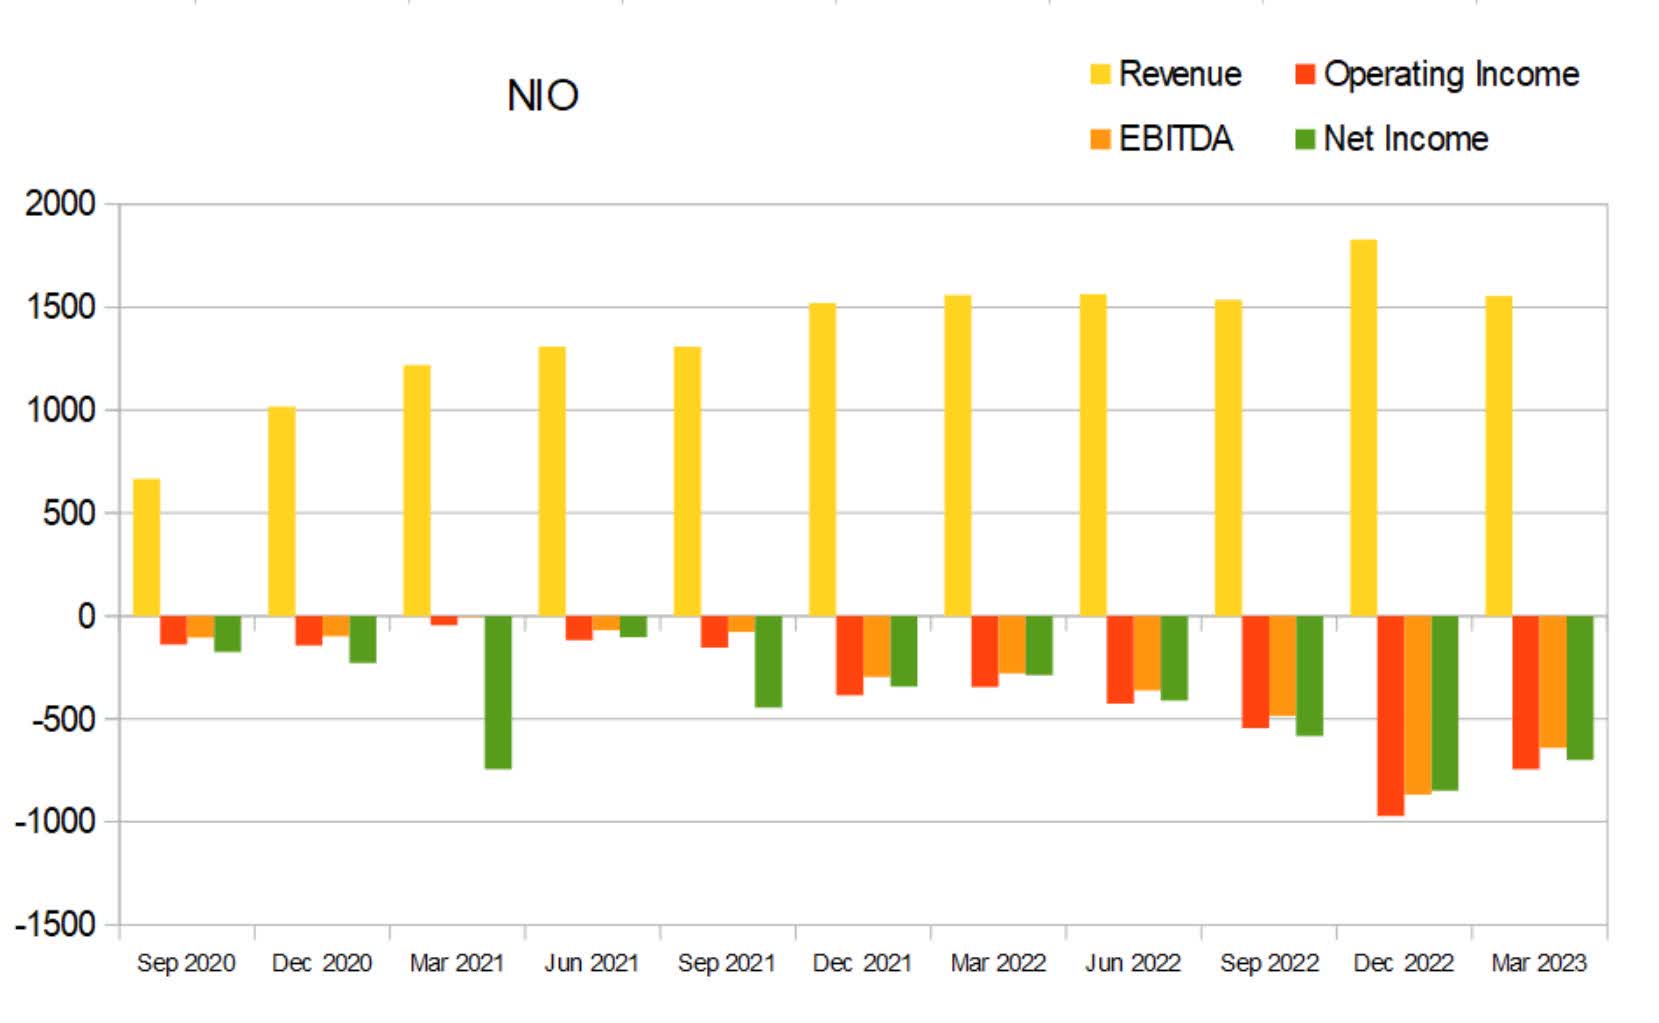Screen dimensions: 1659x1023
Task: Select the orange EBITDA legend swatch
Action: coord(1100,139)
